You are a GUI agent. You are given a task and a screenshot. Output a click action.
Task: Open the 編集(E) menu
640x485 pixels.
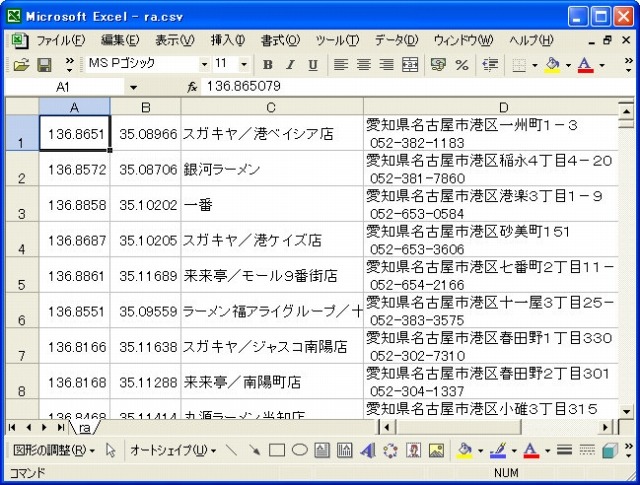[x=120, y=40]
